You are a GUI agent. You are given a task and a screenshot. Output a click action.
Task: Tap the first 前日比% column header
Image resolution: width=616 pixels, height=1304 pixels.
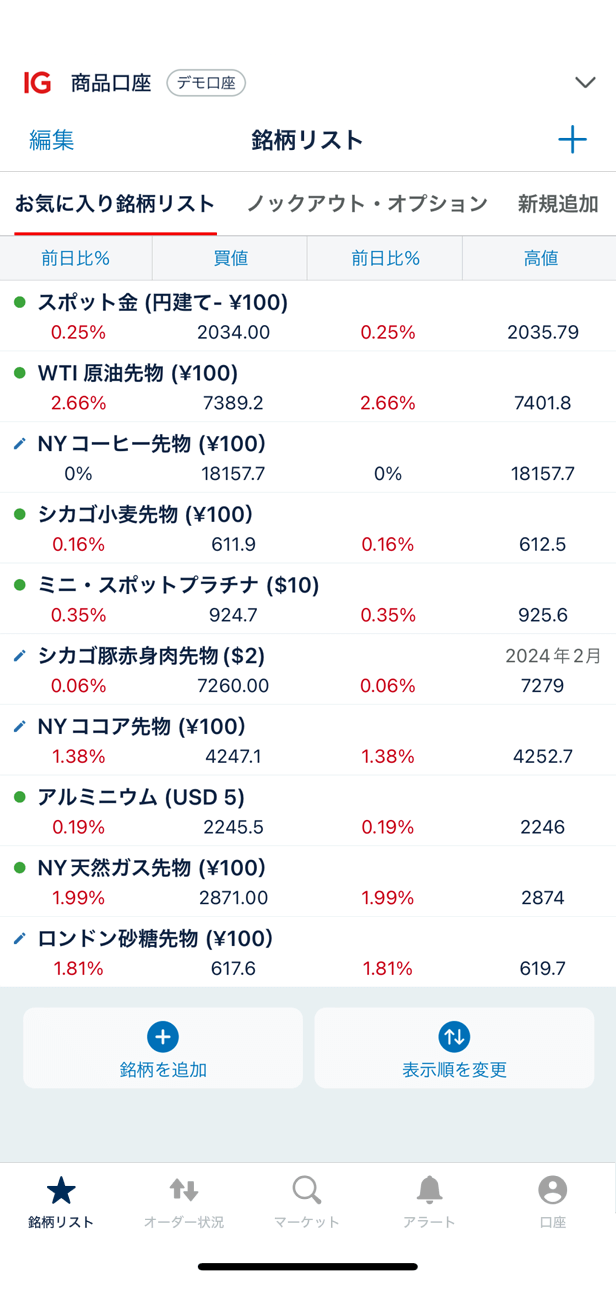76,259
